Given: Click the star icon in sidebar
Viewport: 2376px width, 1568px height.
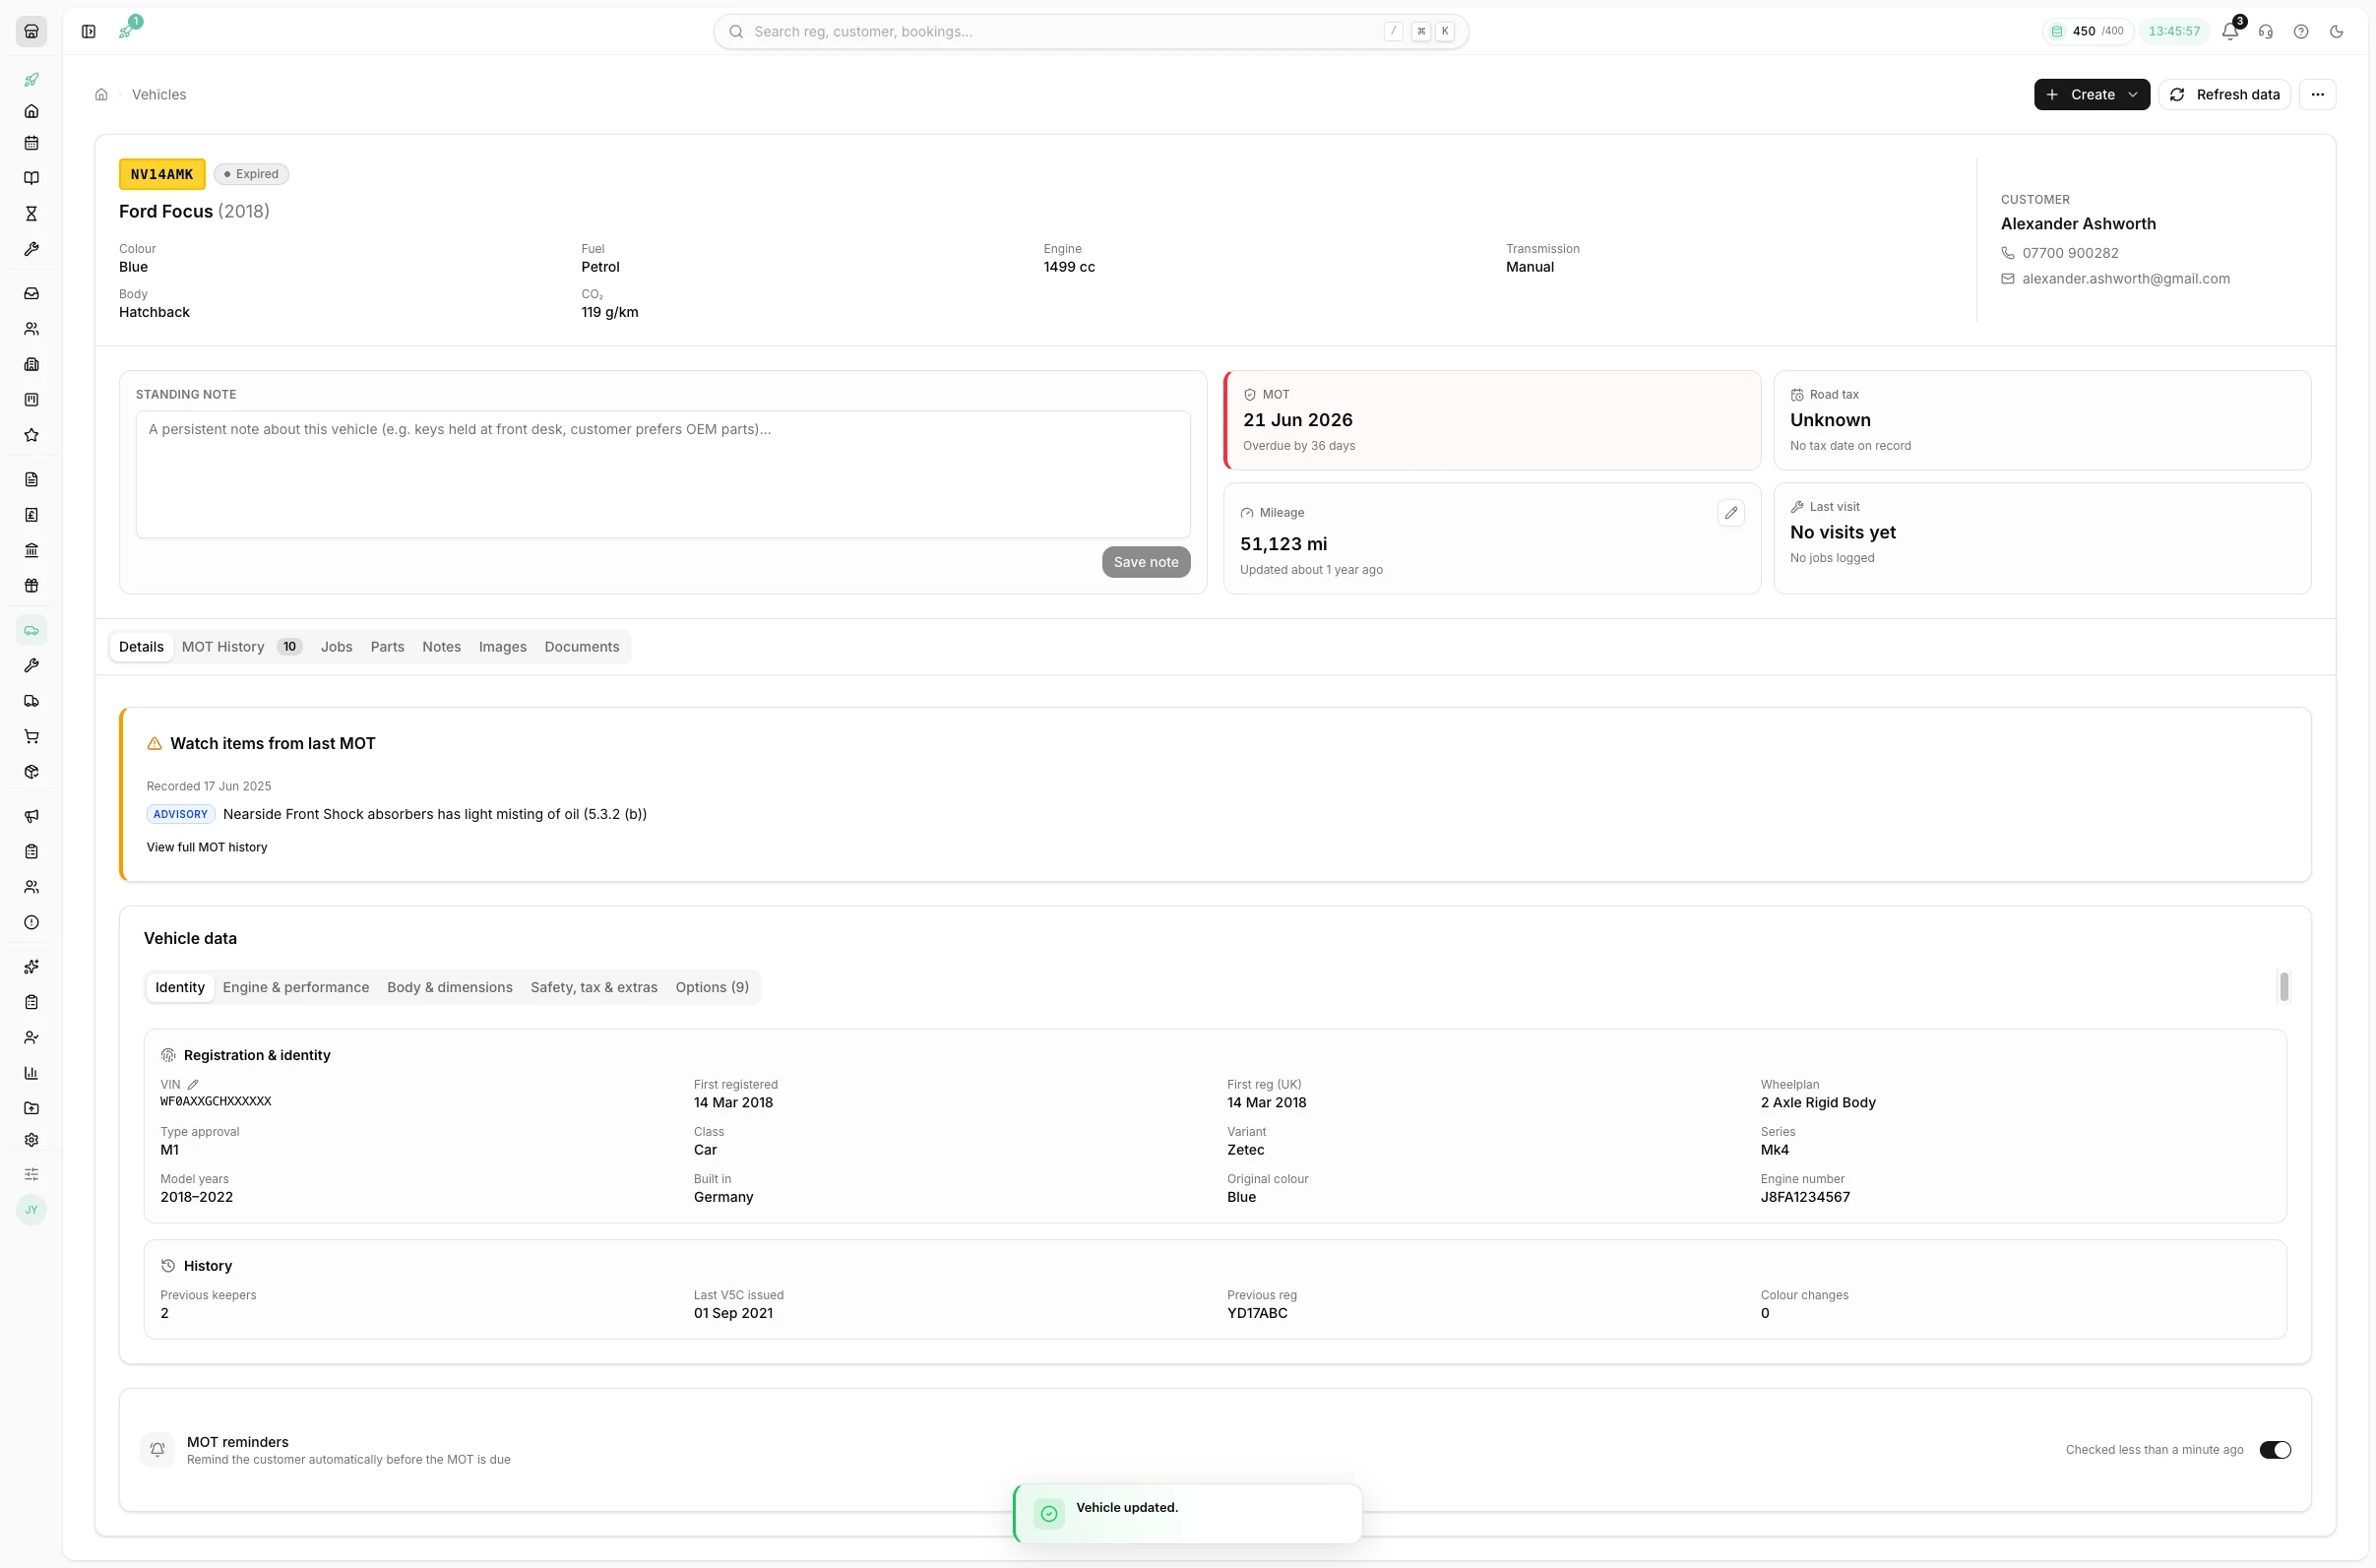Looking at the screenshot, I should (31, 435).
